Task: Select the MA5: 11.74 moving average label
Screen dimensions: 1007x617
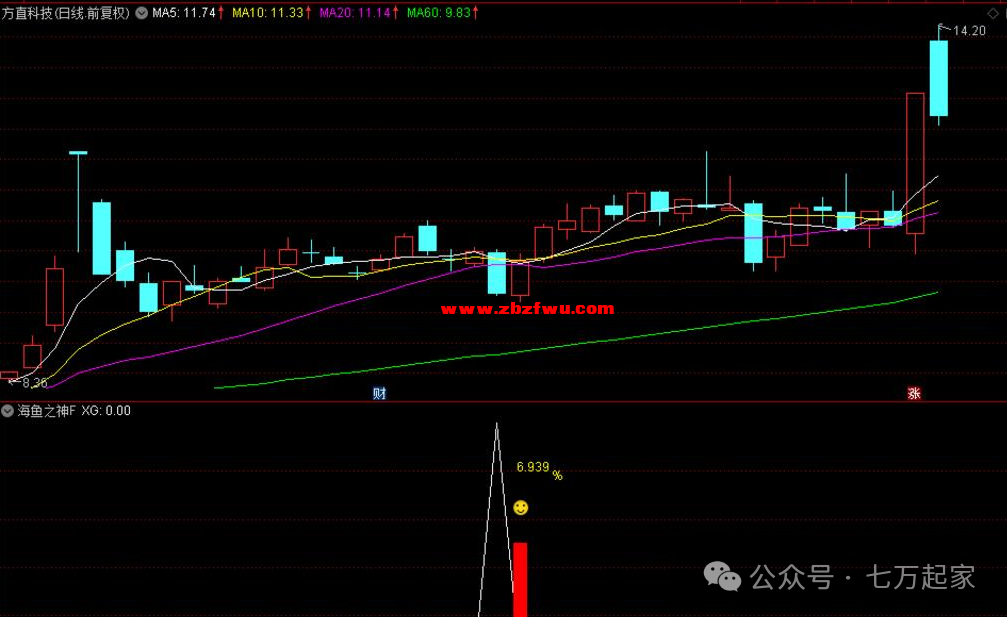Action: click(184, 13)
